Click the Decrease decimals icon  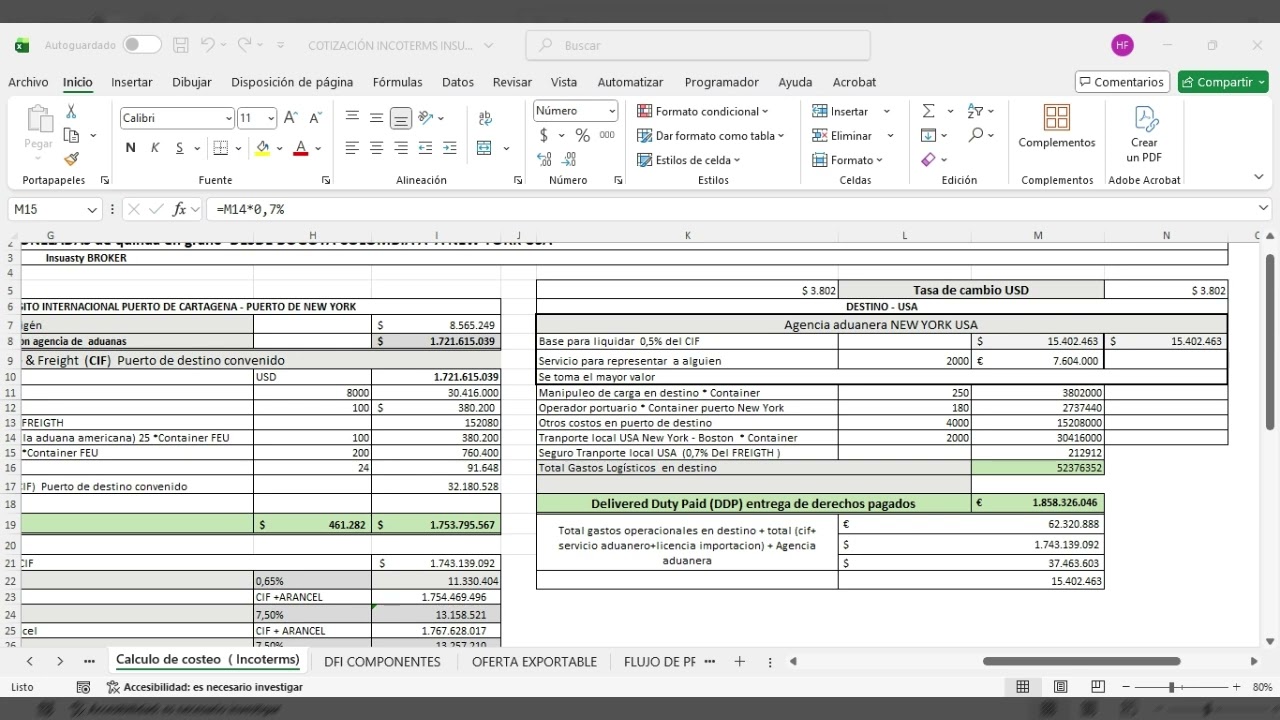coord(569,159)
